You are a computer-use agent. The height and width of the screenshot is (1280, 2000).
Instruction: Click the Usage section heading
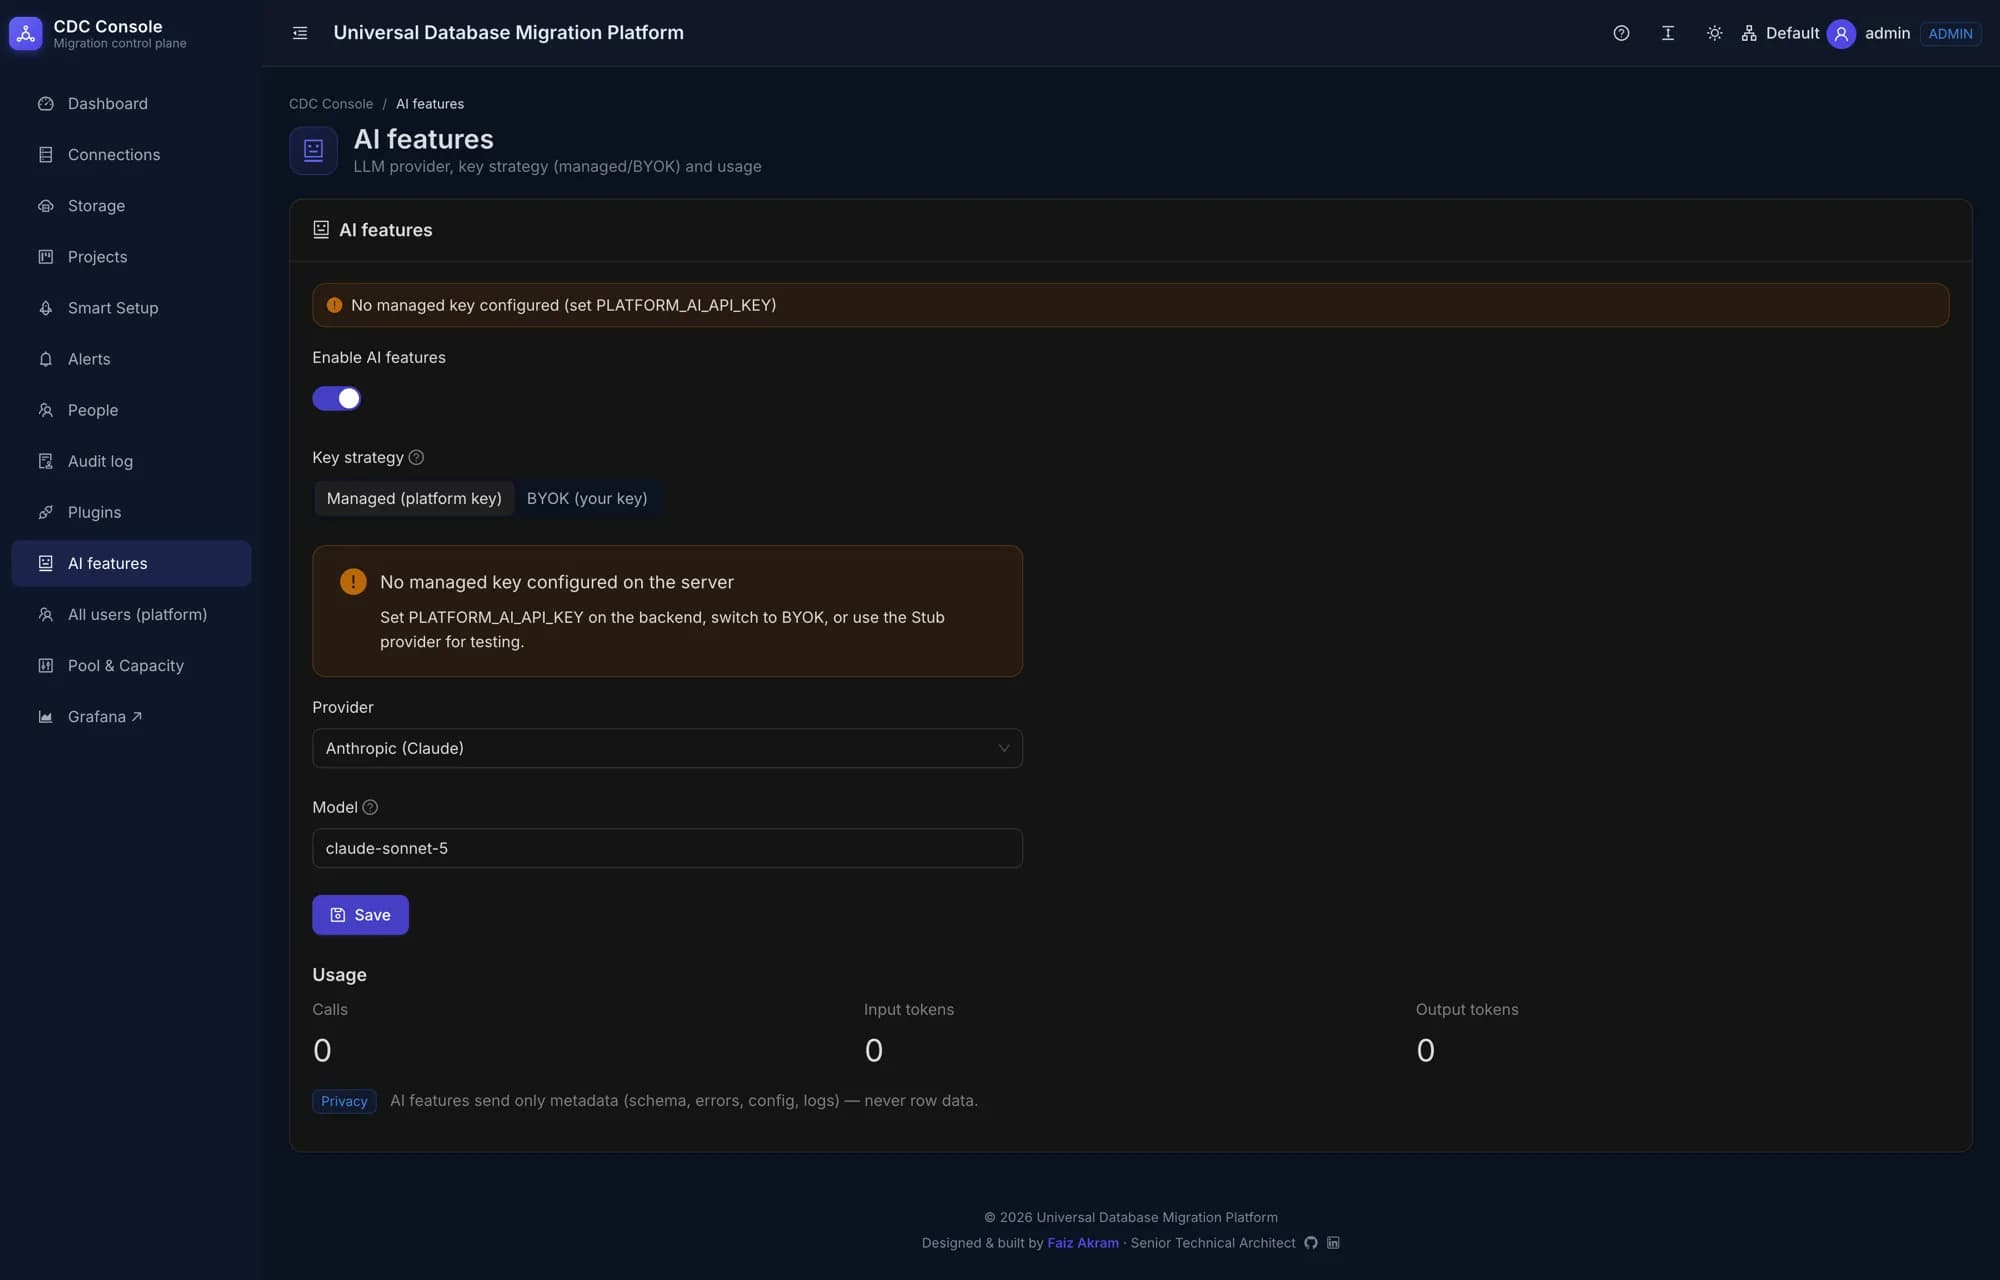pos(339,975)
